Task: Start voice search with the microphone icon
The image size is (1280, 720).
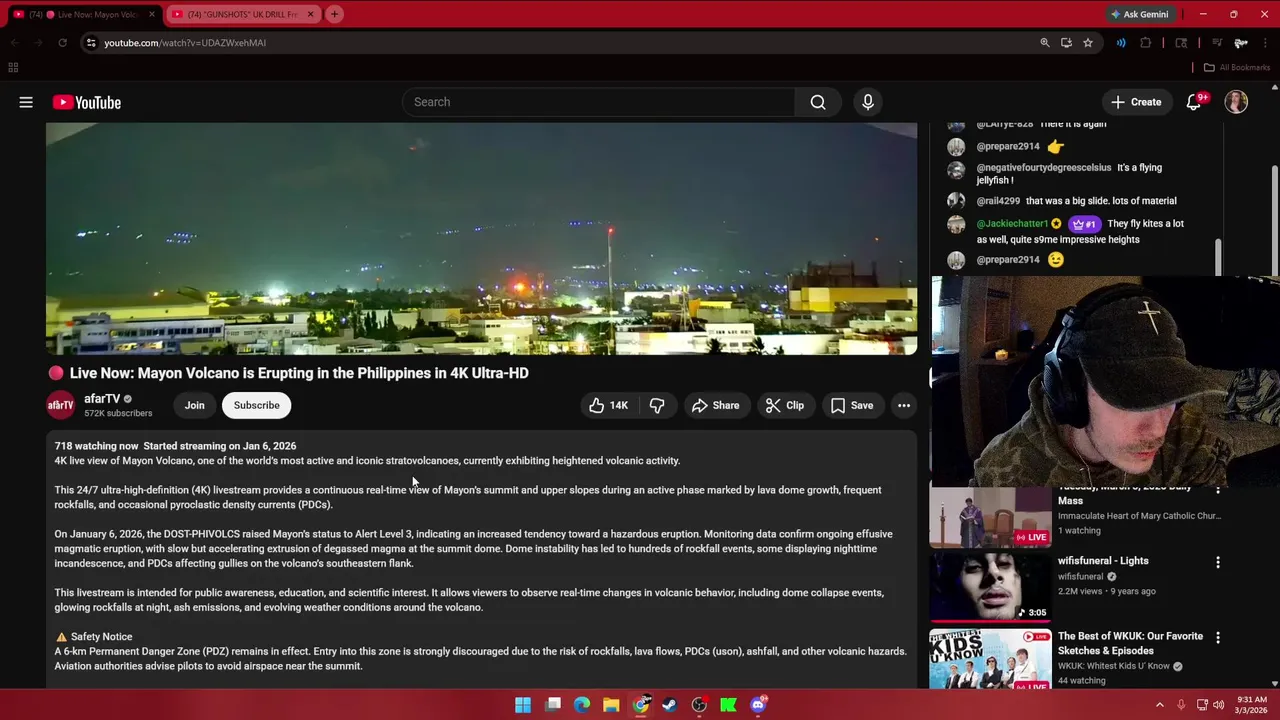Action: point(868,102)
